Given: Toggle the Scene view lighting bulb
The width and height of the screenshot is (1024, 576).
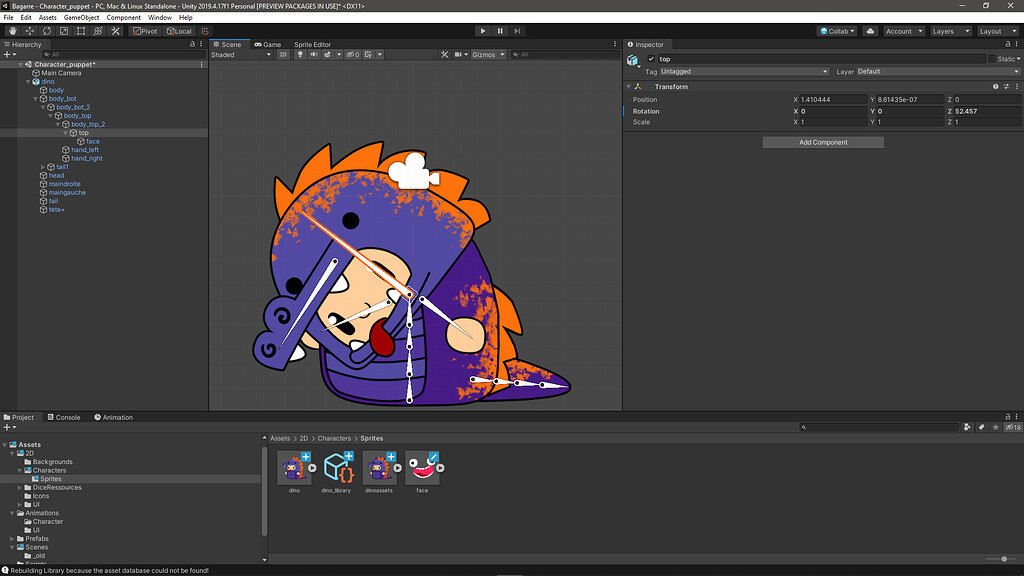Looking at the screenshot, I should pyautogui.click(x=300, y=55).
